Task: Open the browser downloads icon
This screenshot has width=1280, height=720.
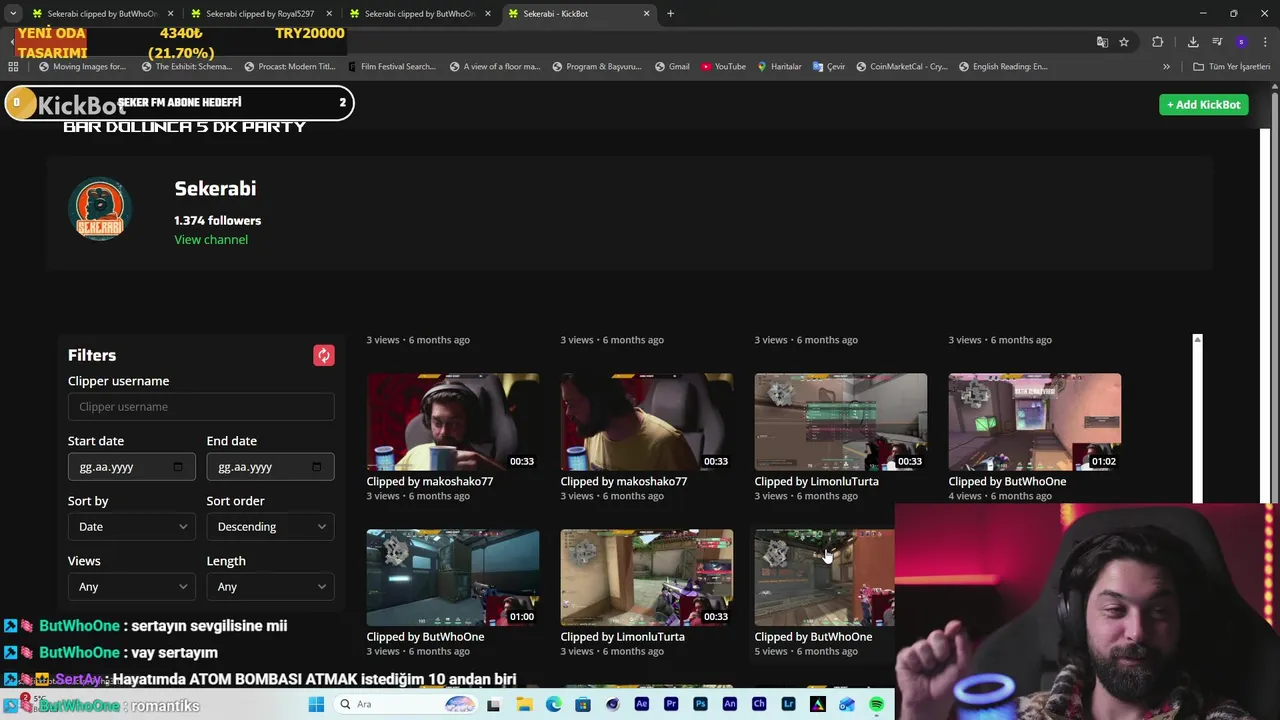Action: click(1193, 42)
